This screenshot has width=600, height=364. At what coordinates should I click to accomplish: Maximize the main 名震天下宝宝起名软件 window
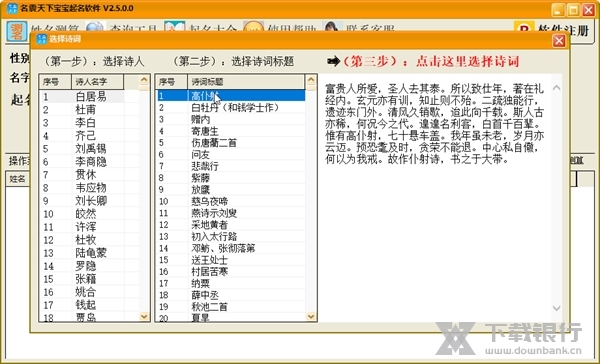(573, 10)
